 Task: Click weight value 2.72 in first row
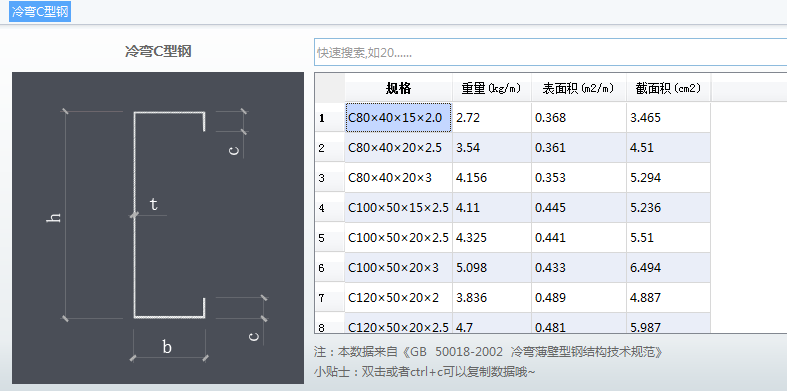(492, 118)
